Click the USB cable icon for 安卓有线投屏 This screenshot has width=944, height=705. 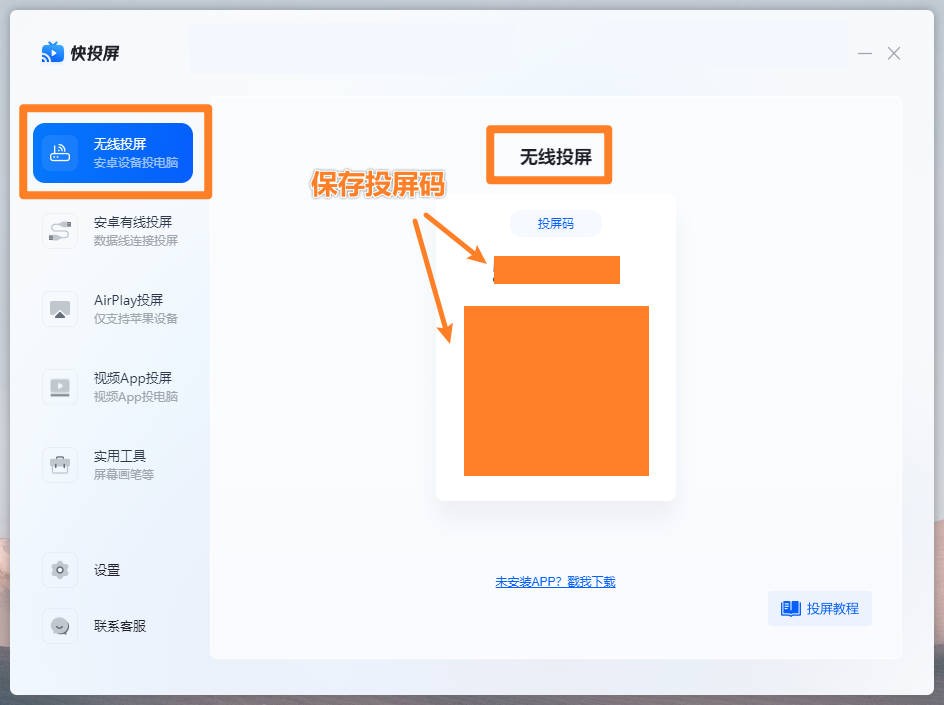pos(59,229)
